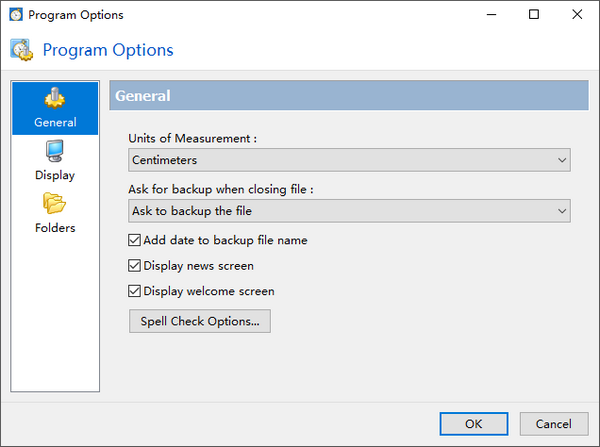Disable the Display news screen checkbox
This screenshot has height=447, width=600.
[x=135, y=266]
